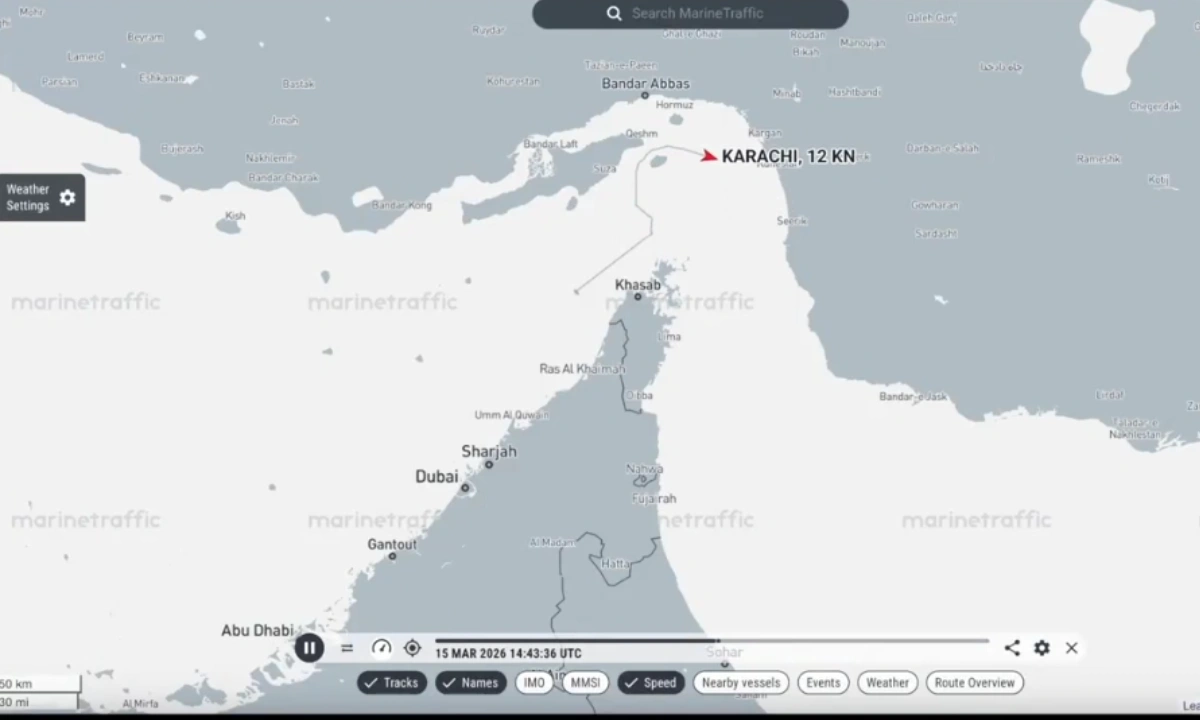Select the Weather chip in playback bar
Image resolution: width=1200 pixels, height=720 pixels.
(x=887, y=683)
